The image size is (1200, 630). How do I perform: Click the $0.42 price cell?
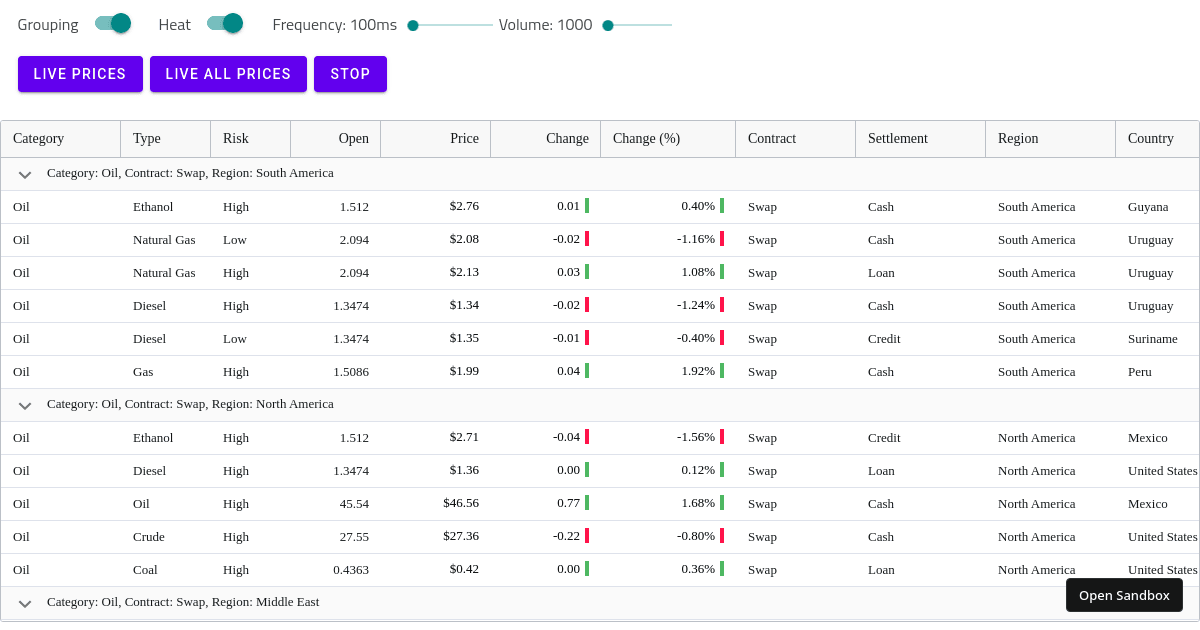[436, 570]
